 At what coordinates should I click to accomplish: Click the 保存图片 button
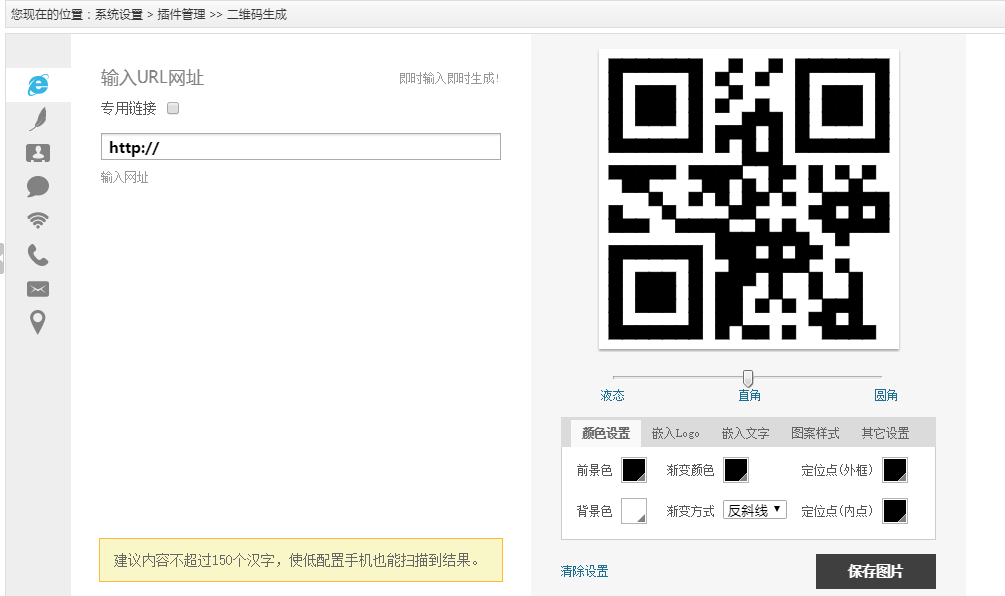876,571
